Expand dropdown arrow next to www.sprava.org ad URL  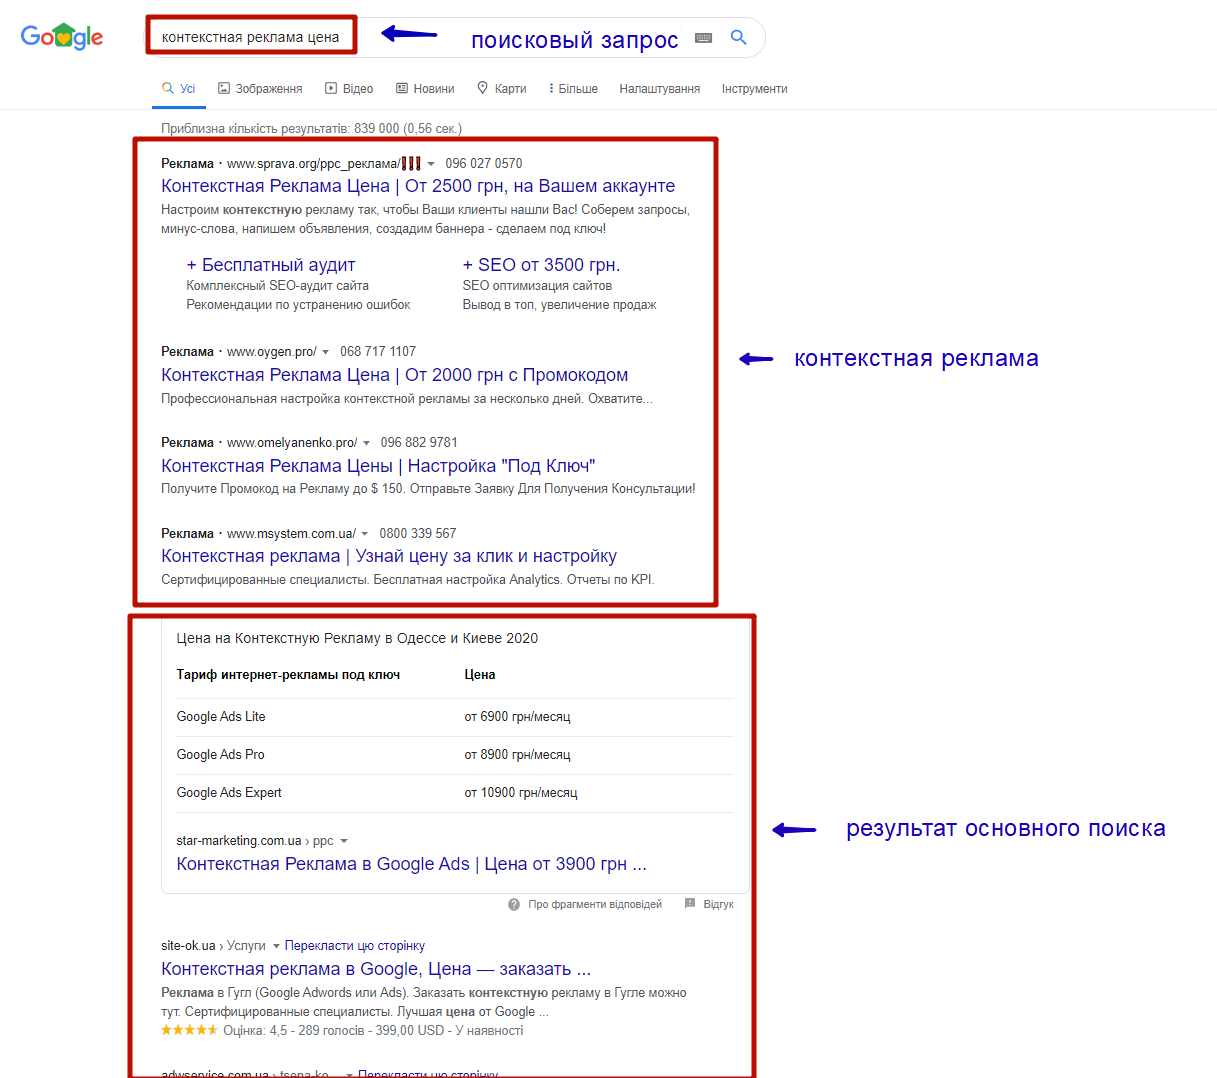click(431, 164)
